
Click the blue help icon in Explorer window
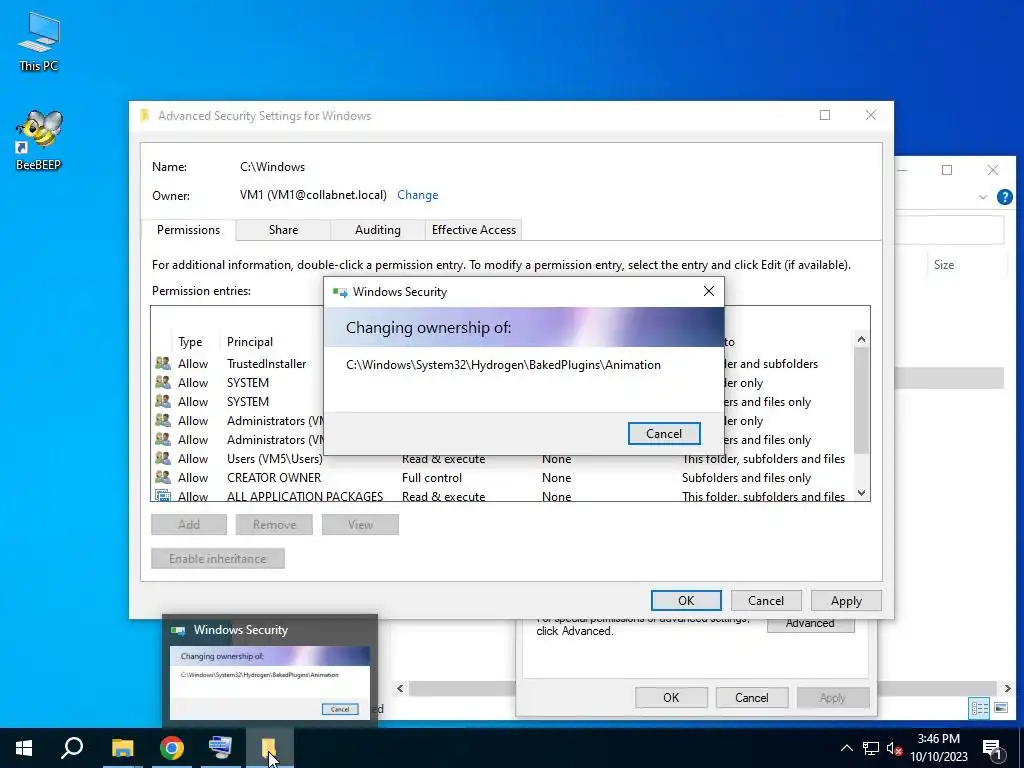point(1004,197)
